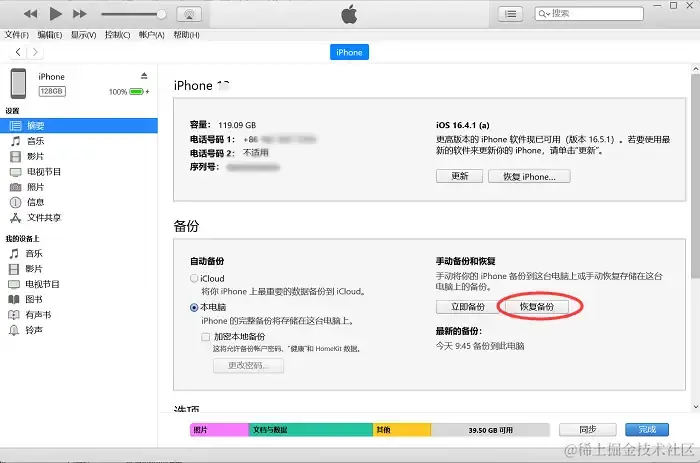Click the blue 完成 button
Image resolution: width=700 pixels, height=463 pixels.
point(647,430)
